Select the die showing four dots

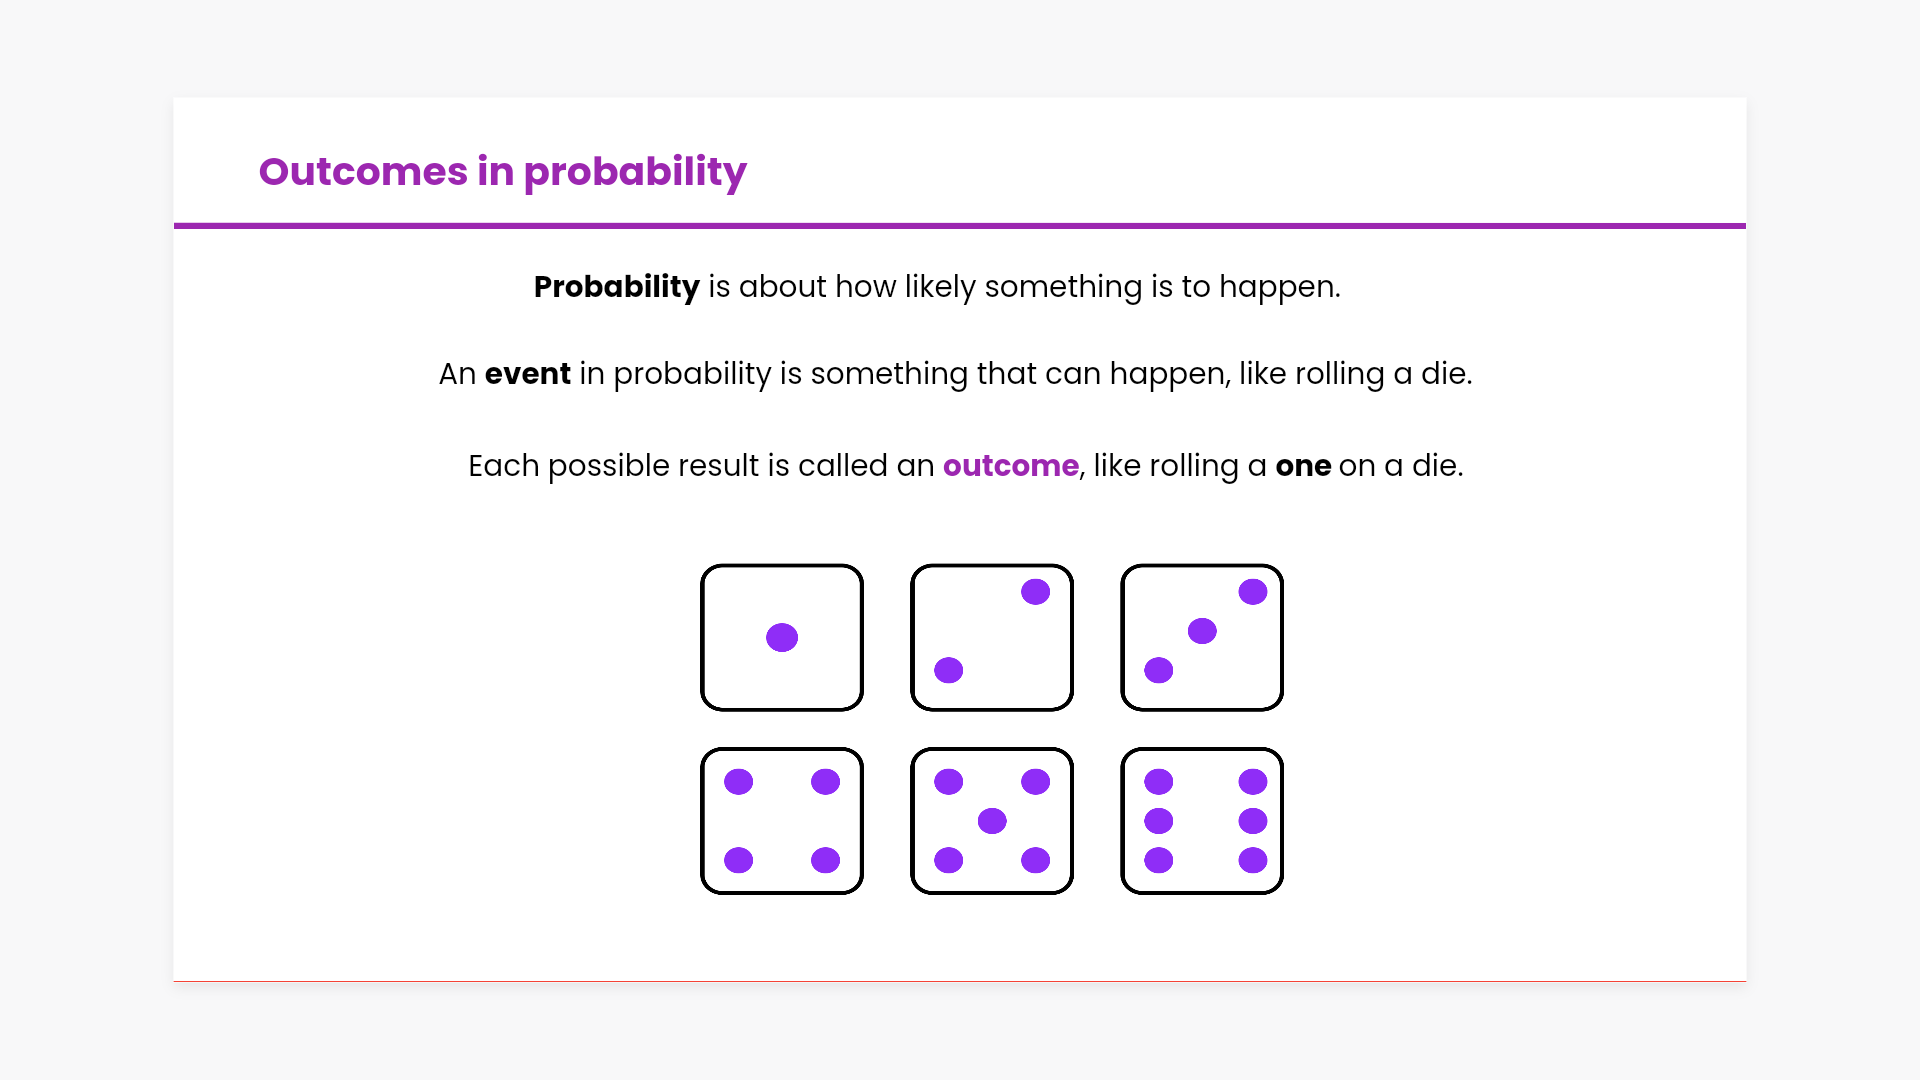click(x=781, y=820)
